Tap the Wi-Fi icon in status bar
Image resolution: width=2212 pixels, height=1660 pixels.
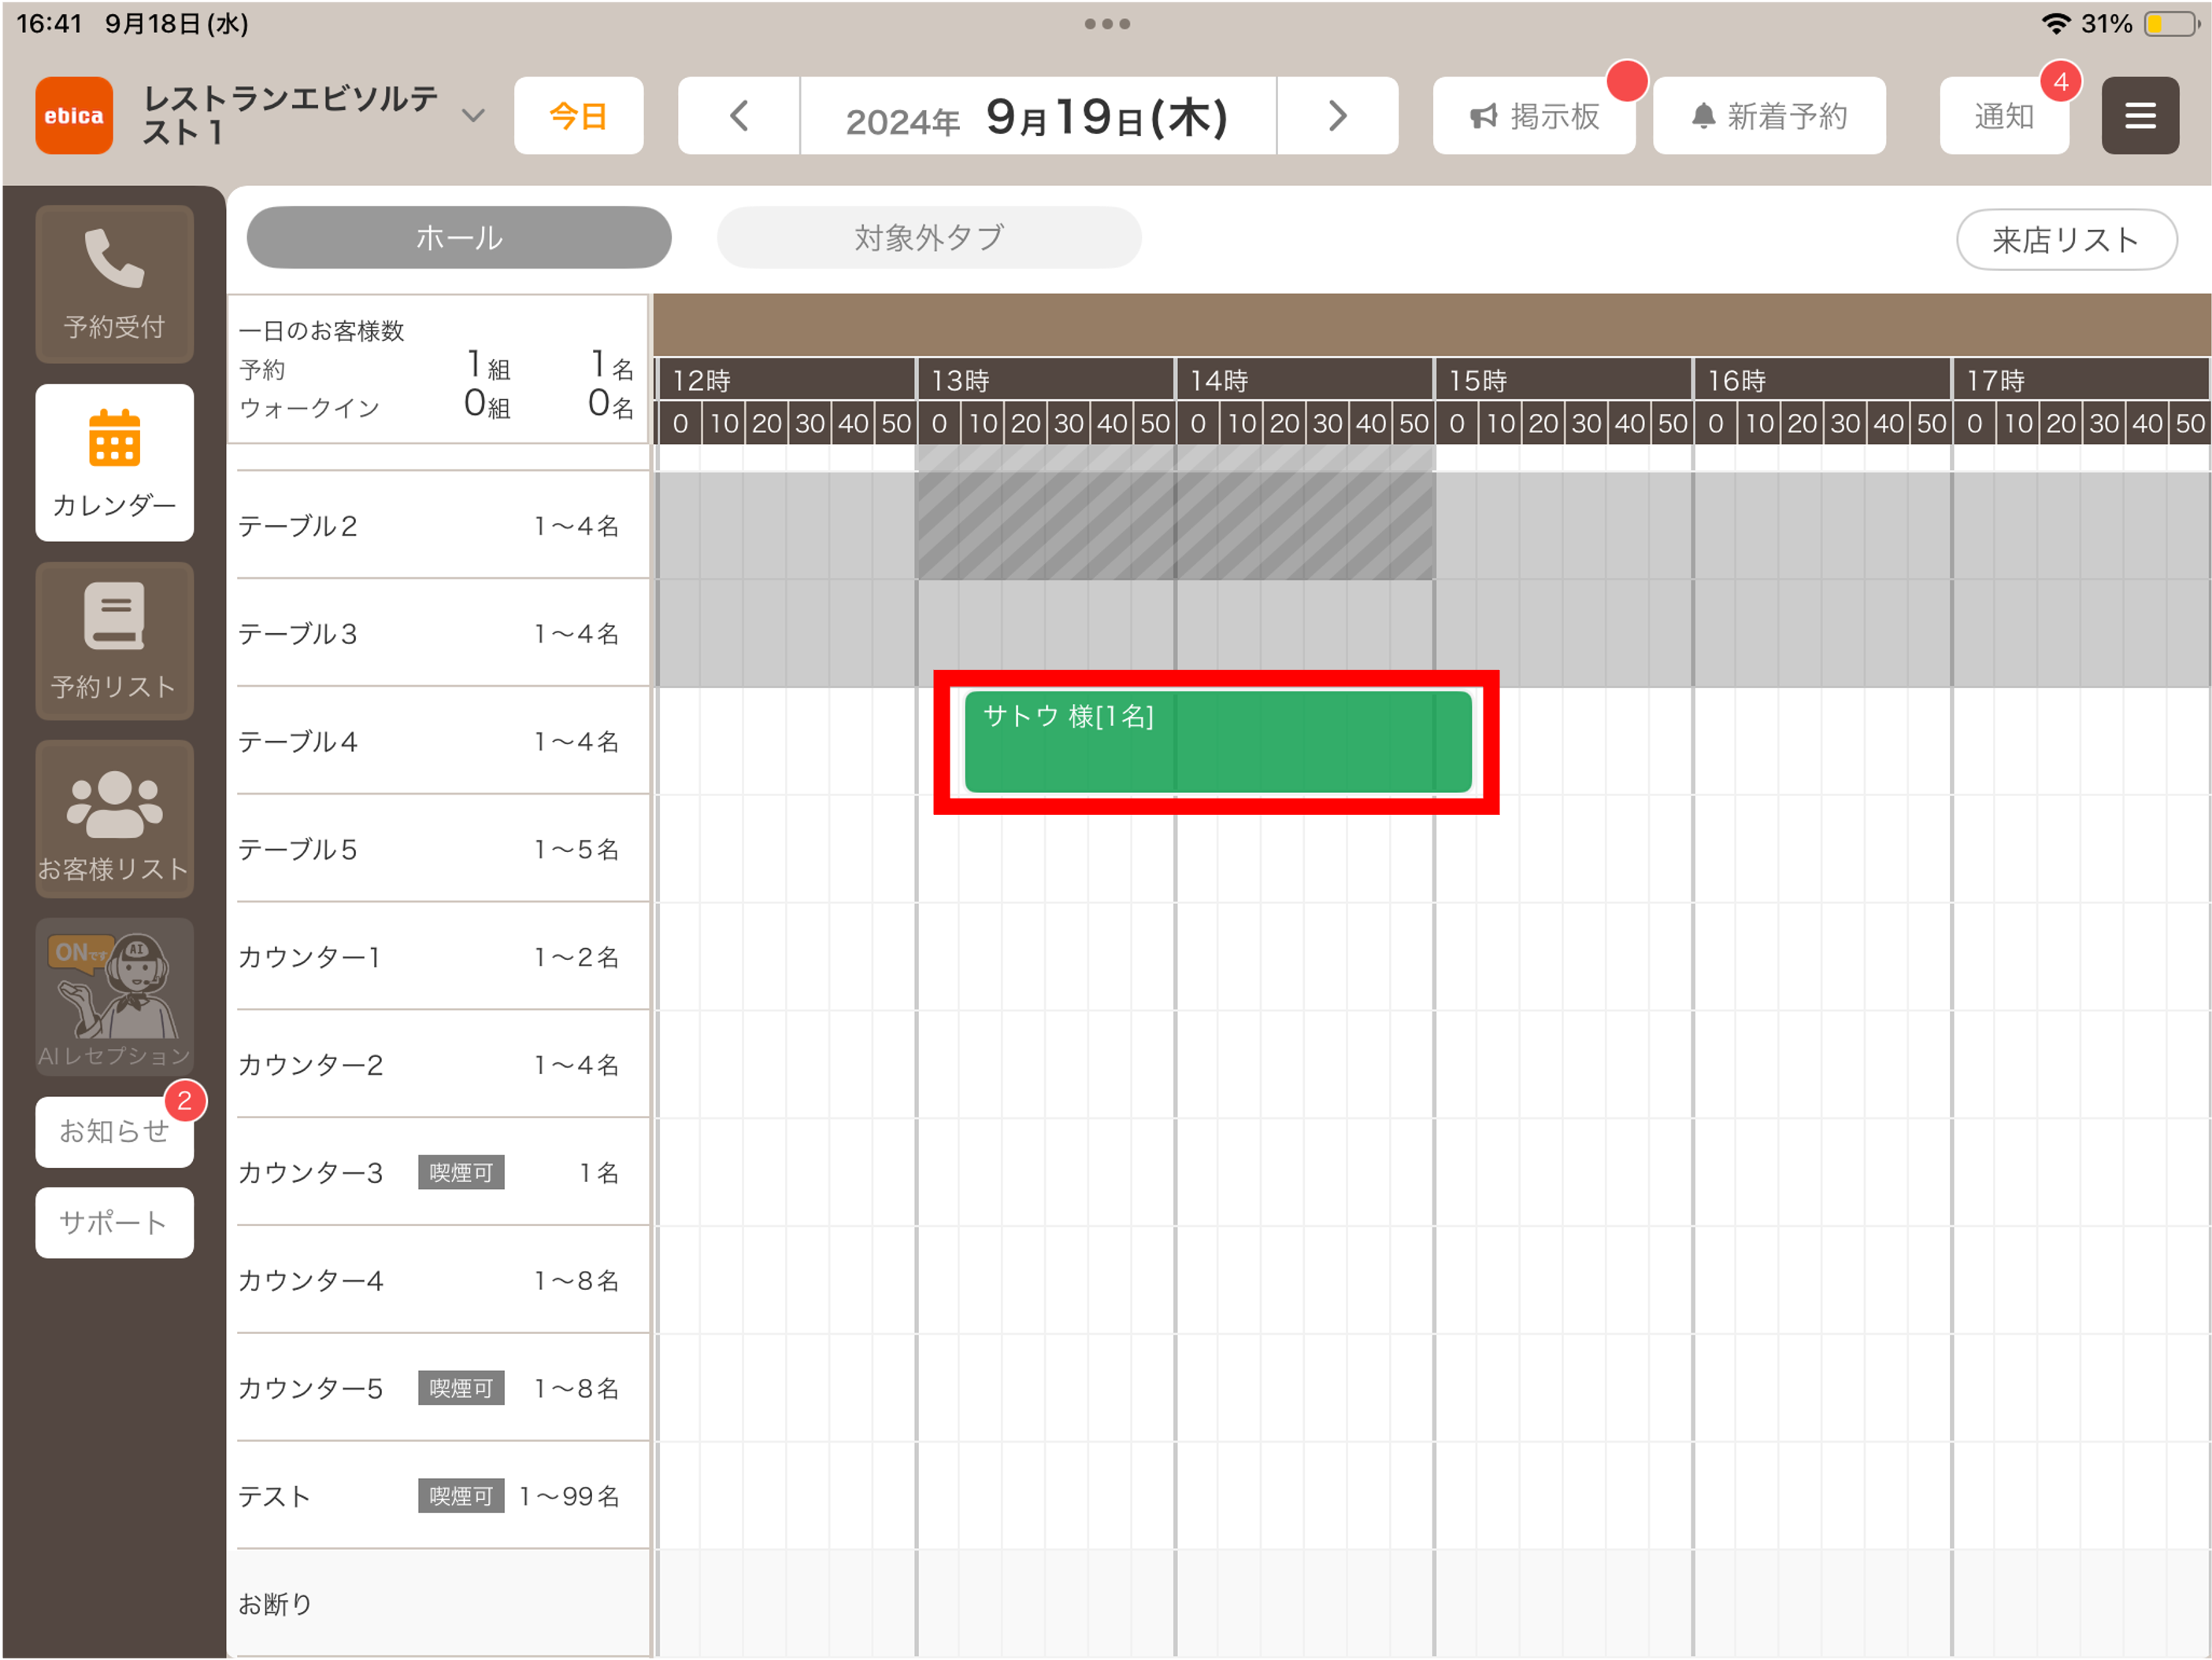(2056, 23)
